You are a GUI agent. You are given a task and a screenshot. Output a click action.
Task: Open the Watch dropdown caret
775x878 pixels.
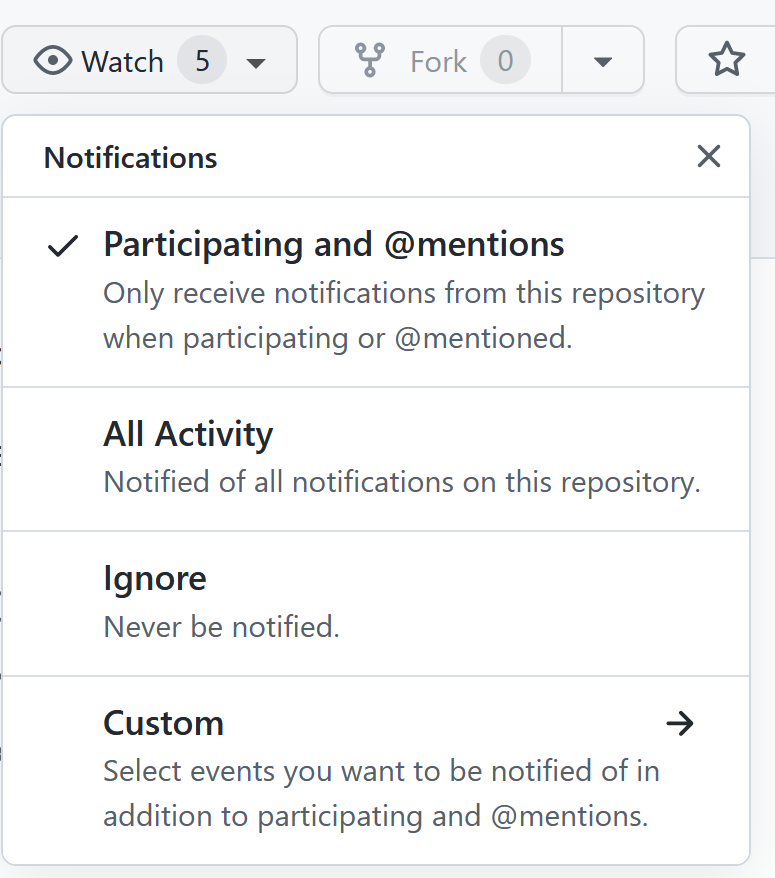256,63
